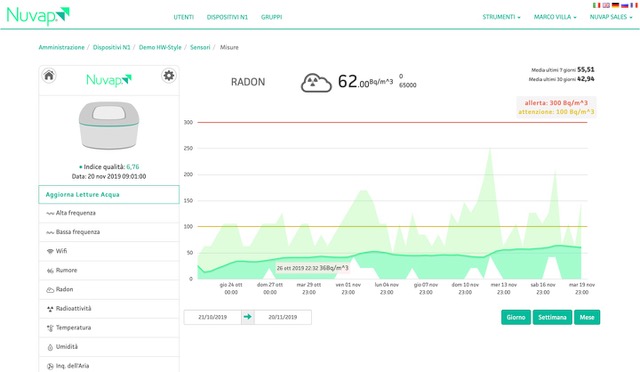Open the settings gear icon
The width and height of the screenshot is (640, 372).
pyautogui.click(x=169, y=76)
